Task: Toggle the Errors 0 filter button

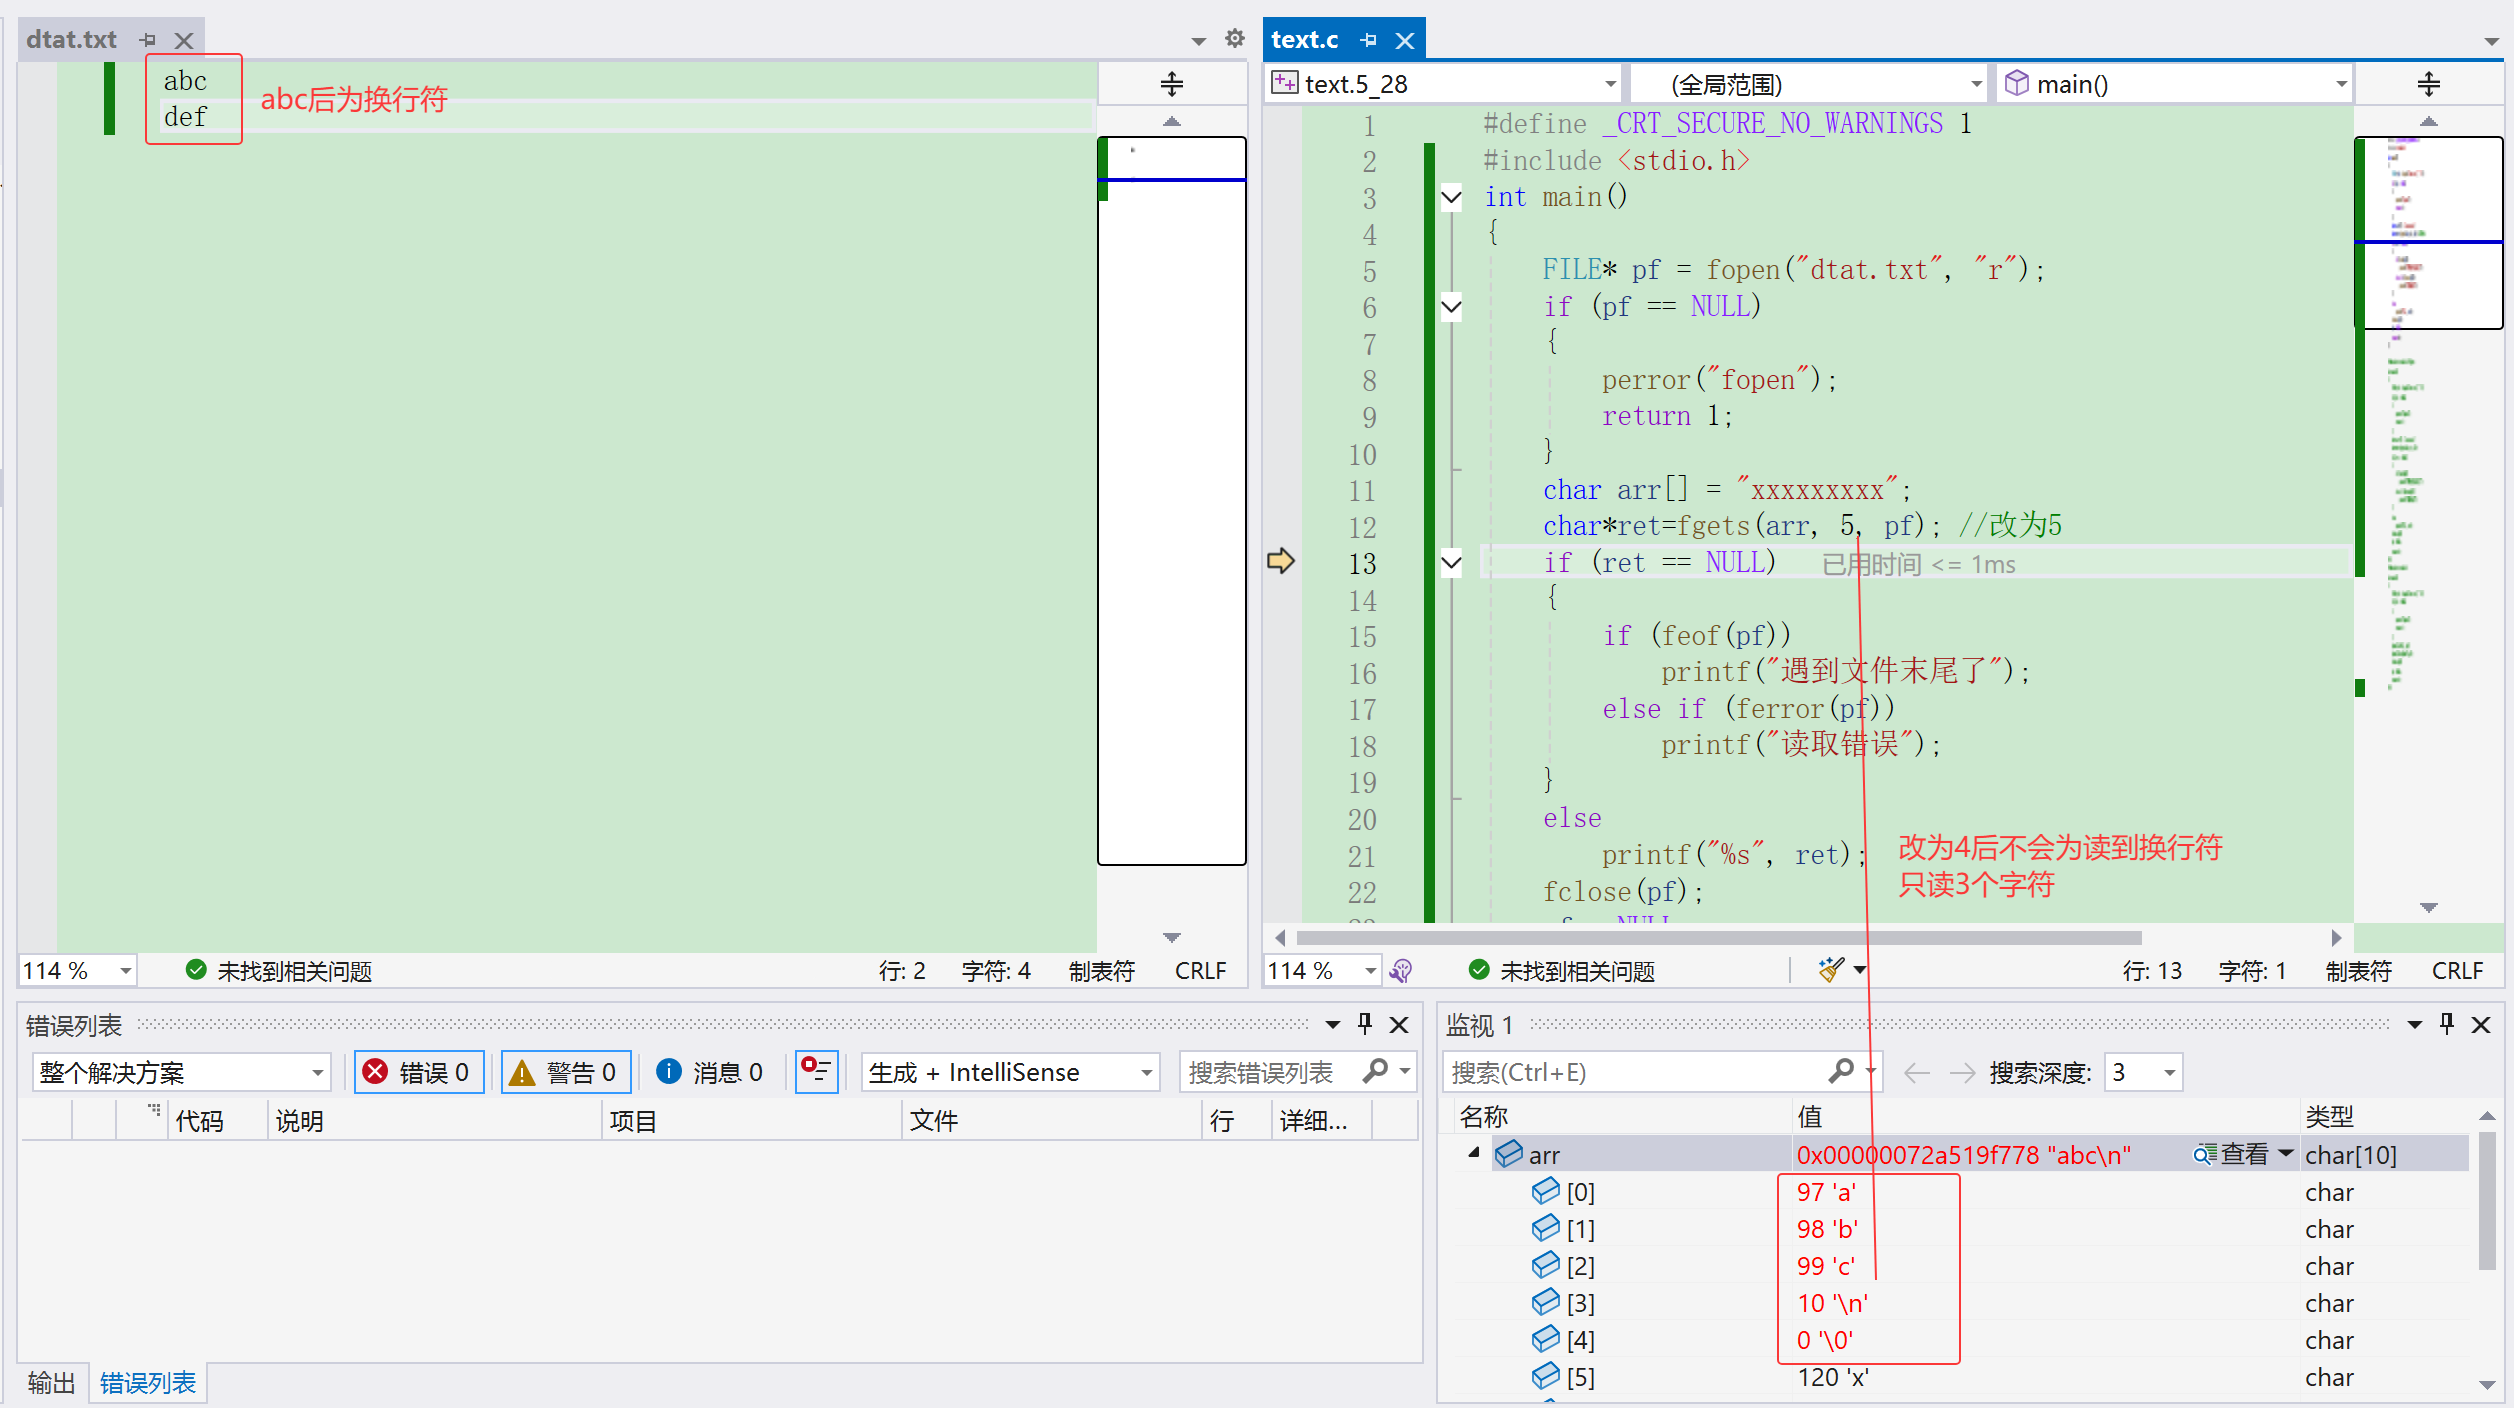Action: tap(419, 1072)
